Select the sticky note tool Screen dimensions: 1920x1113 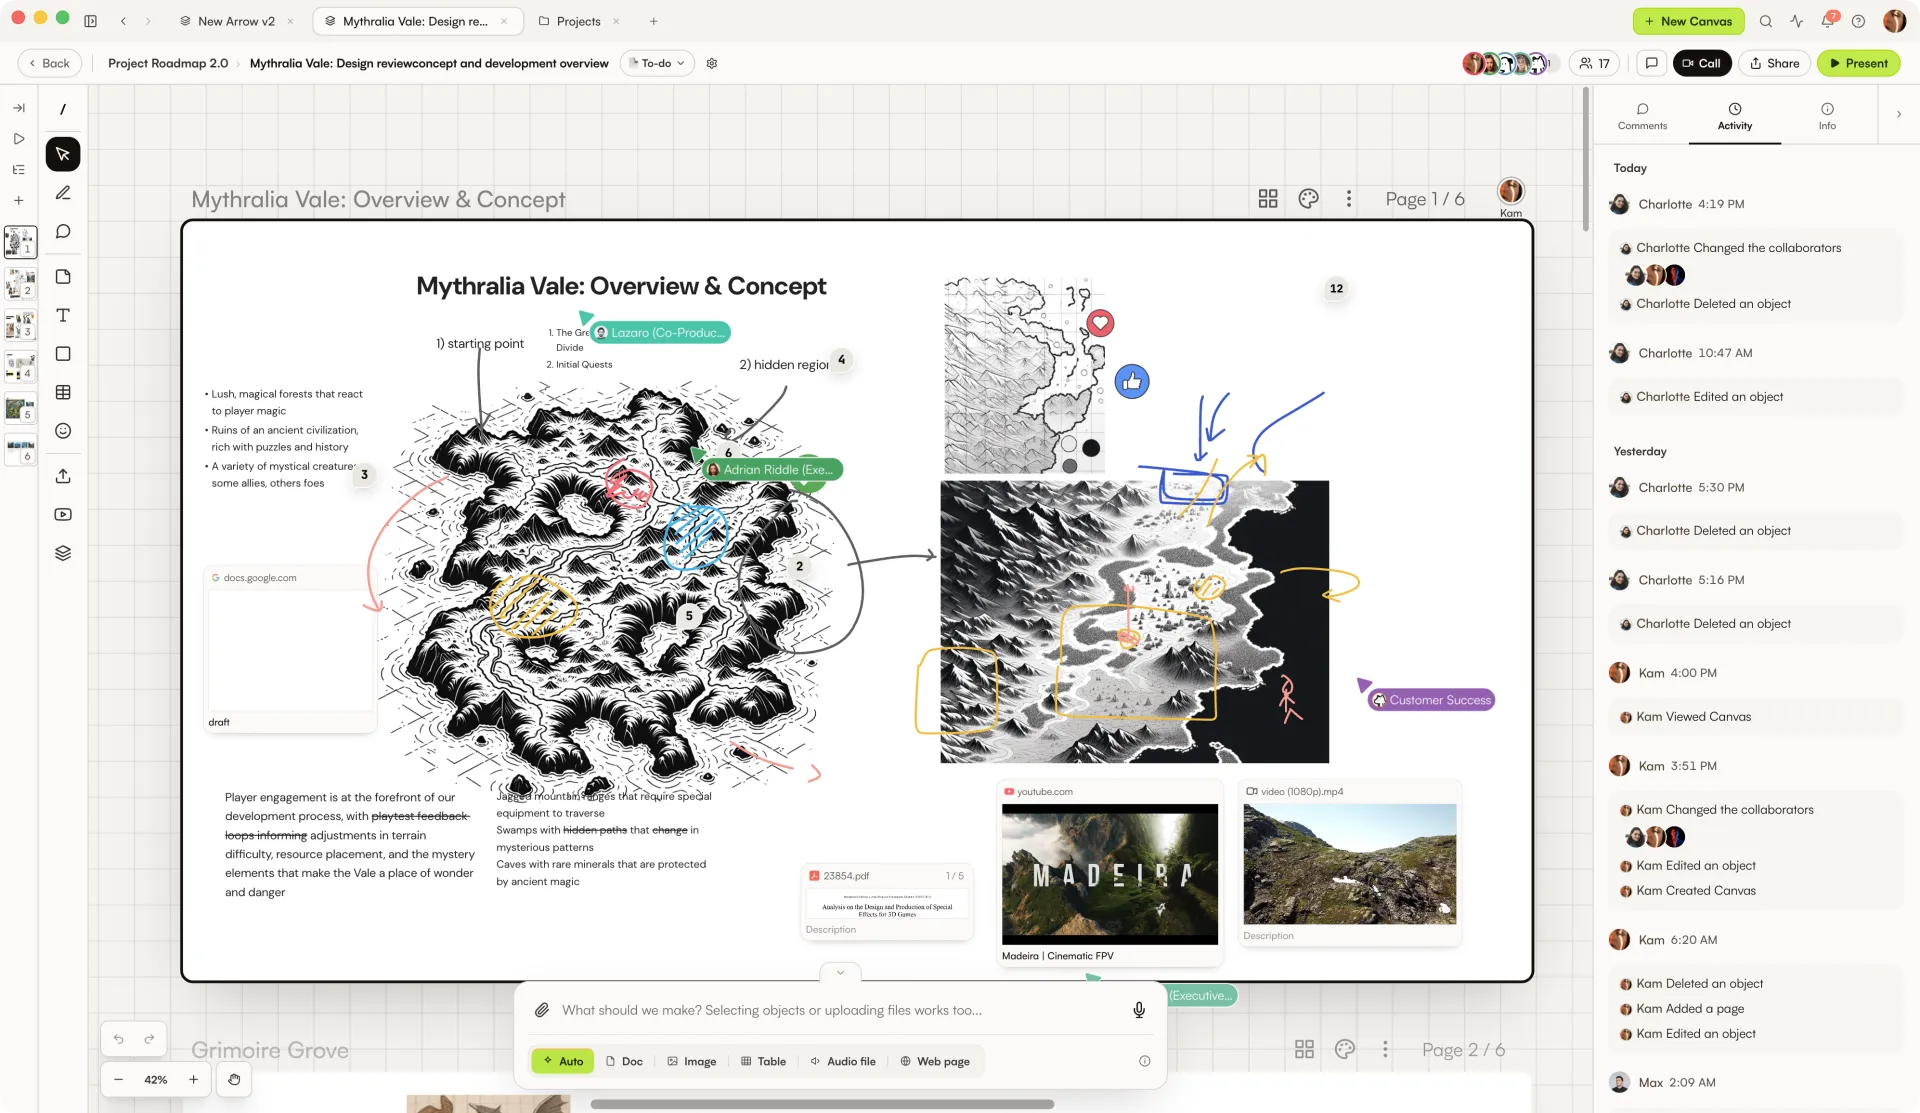pyautogui.click(x=63, y=277)
